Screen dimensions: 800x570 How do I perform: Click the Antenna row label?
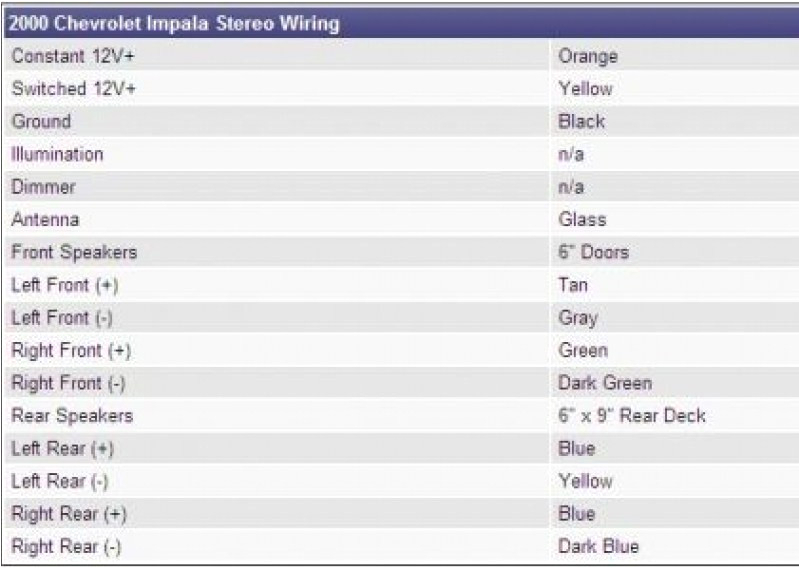point(46,220)
